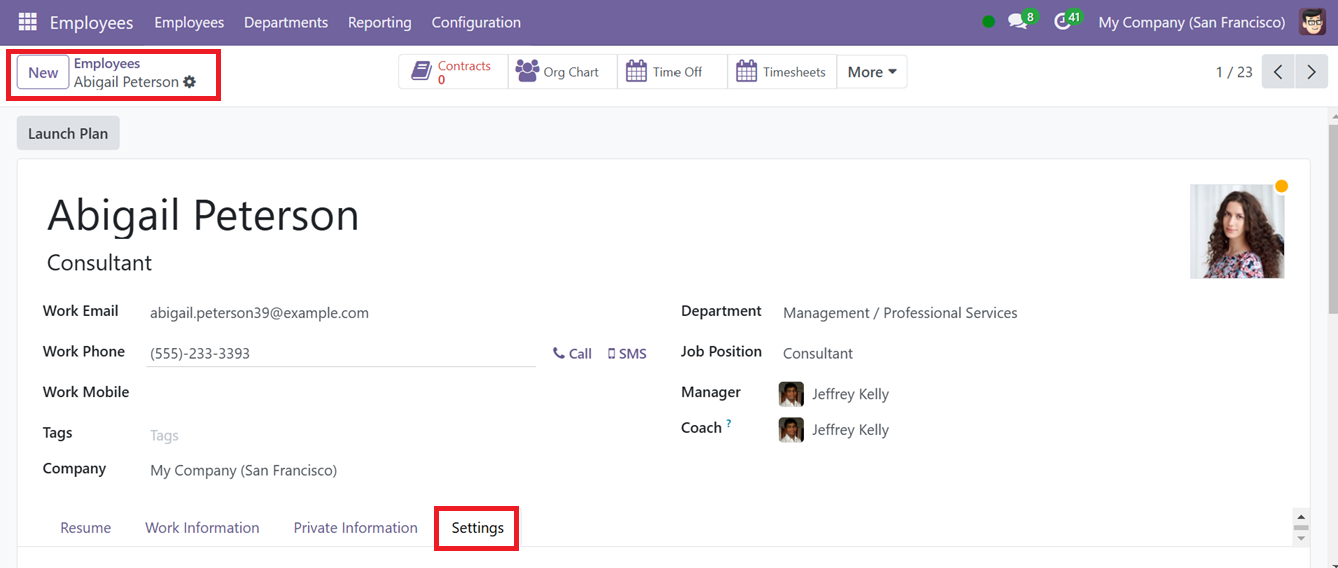Click the Employees app title in navbar
This screenshot has height=568, width=1338.
91,22
